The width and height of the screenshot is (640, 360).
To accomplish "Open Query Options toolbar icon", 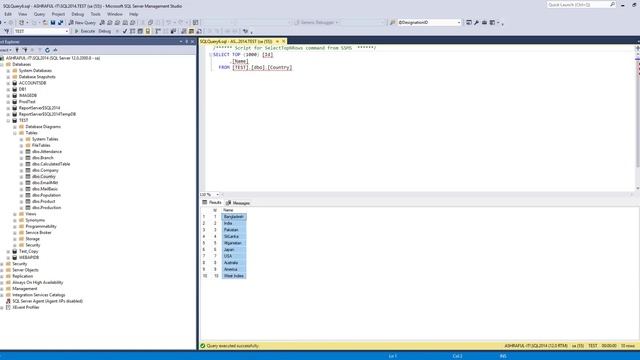I will click(x=140, y=31).
